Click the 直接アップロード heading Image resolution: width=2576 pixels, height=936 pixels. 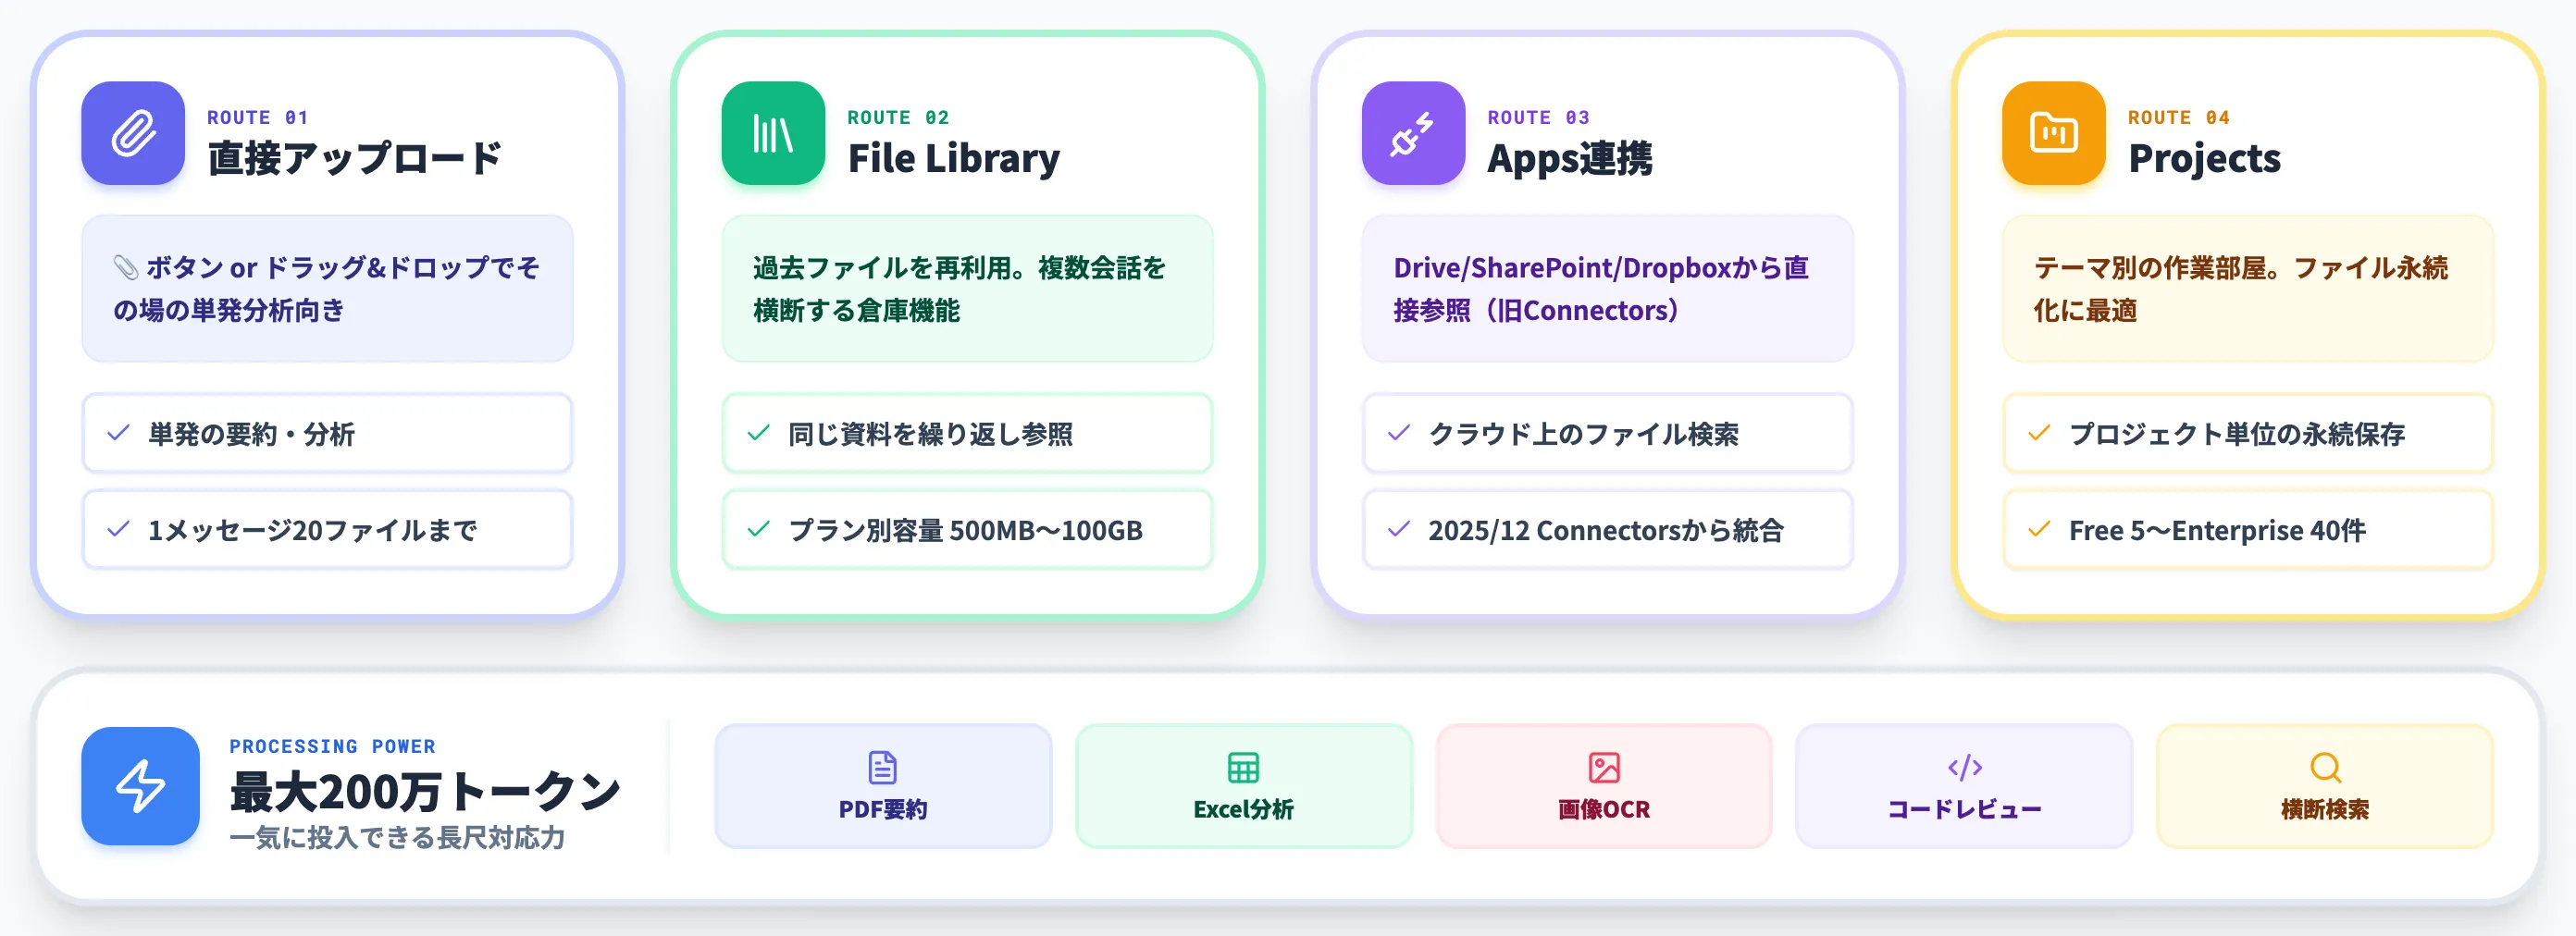click(354, 158)
